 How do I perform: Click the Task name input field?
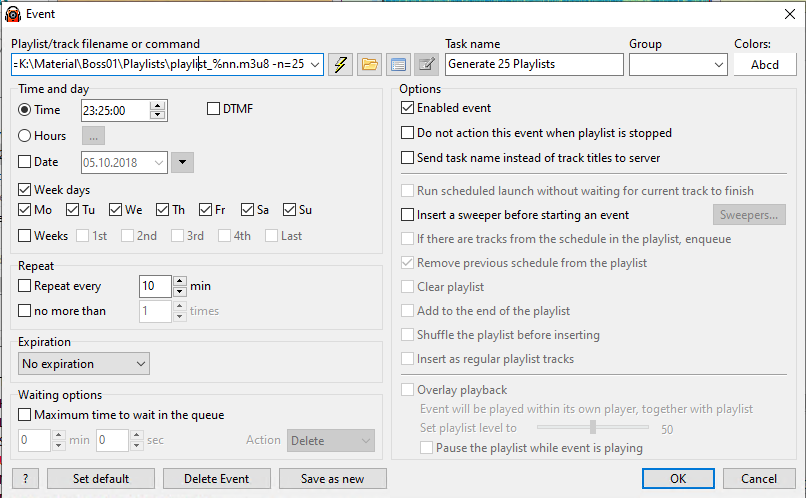(534, 65)
